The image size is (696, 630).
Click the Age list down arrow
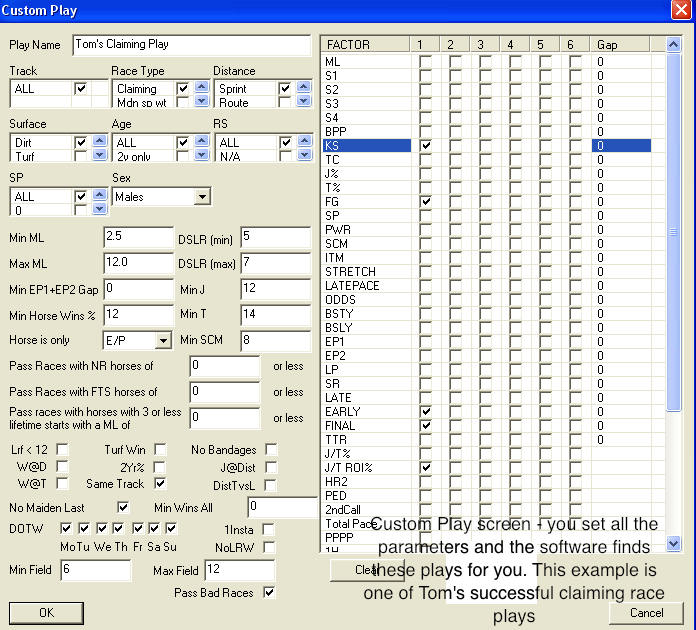point(199,155)
